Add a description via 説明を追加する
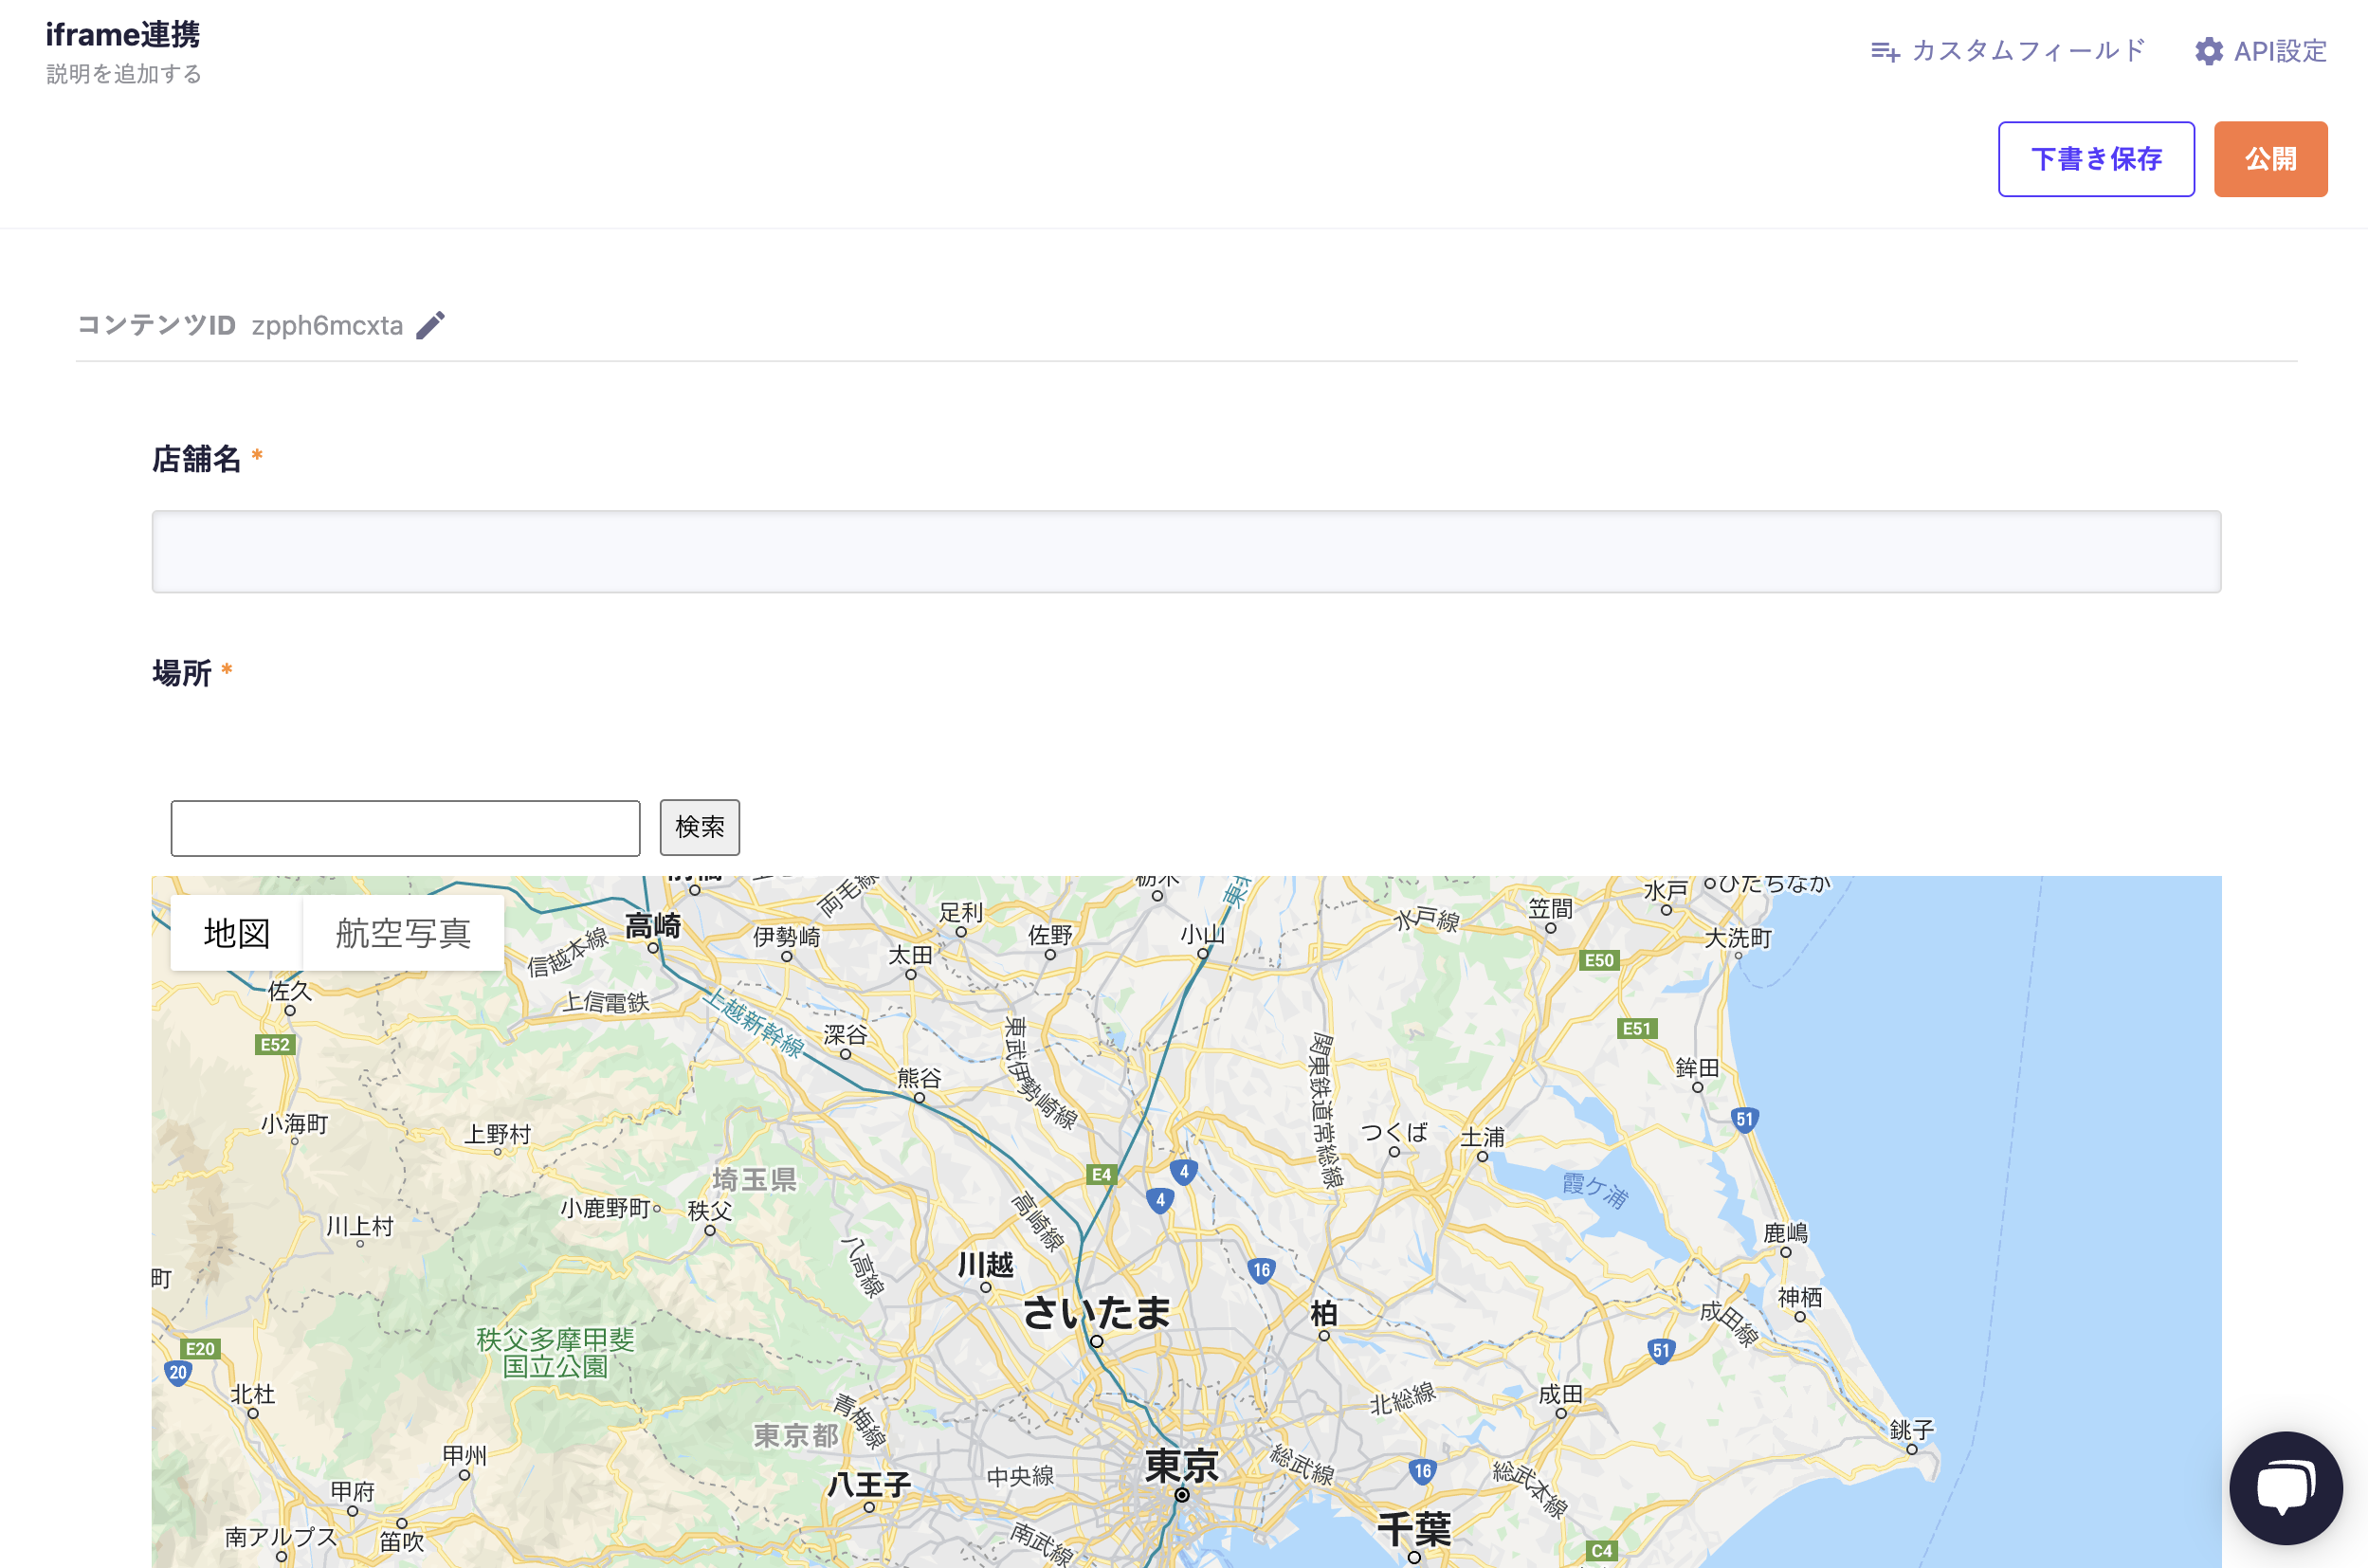The height and width of the screenshot is (1568, 2368). 123,74
